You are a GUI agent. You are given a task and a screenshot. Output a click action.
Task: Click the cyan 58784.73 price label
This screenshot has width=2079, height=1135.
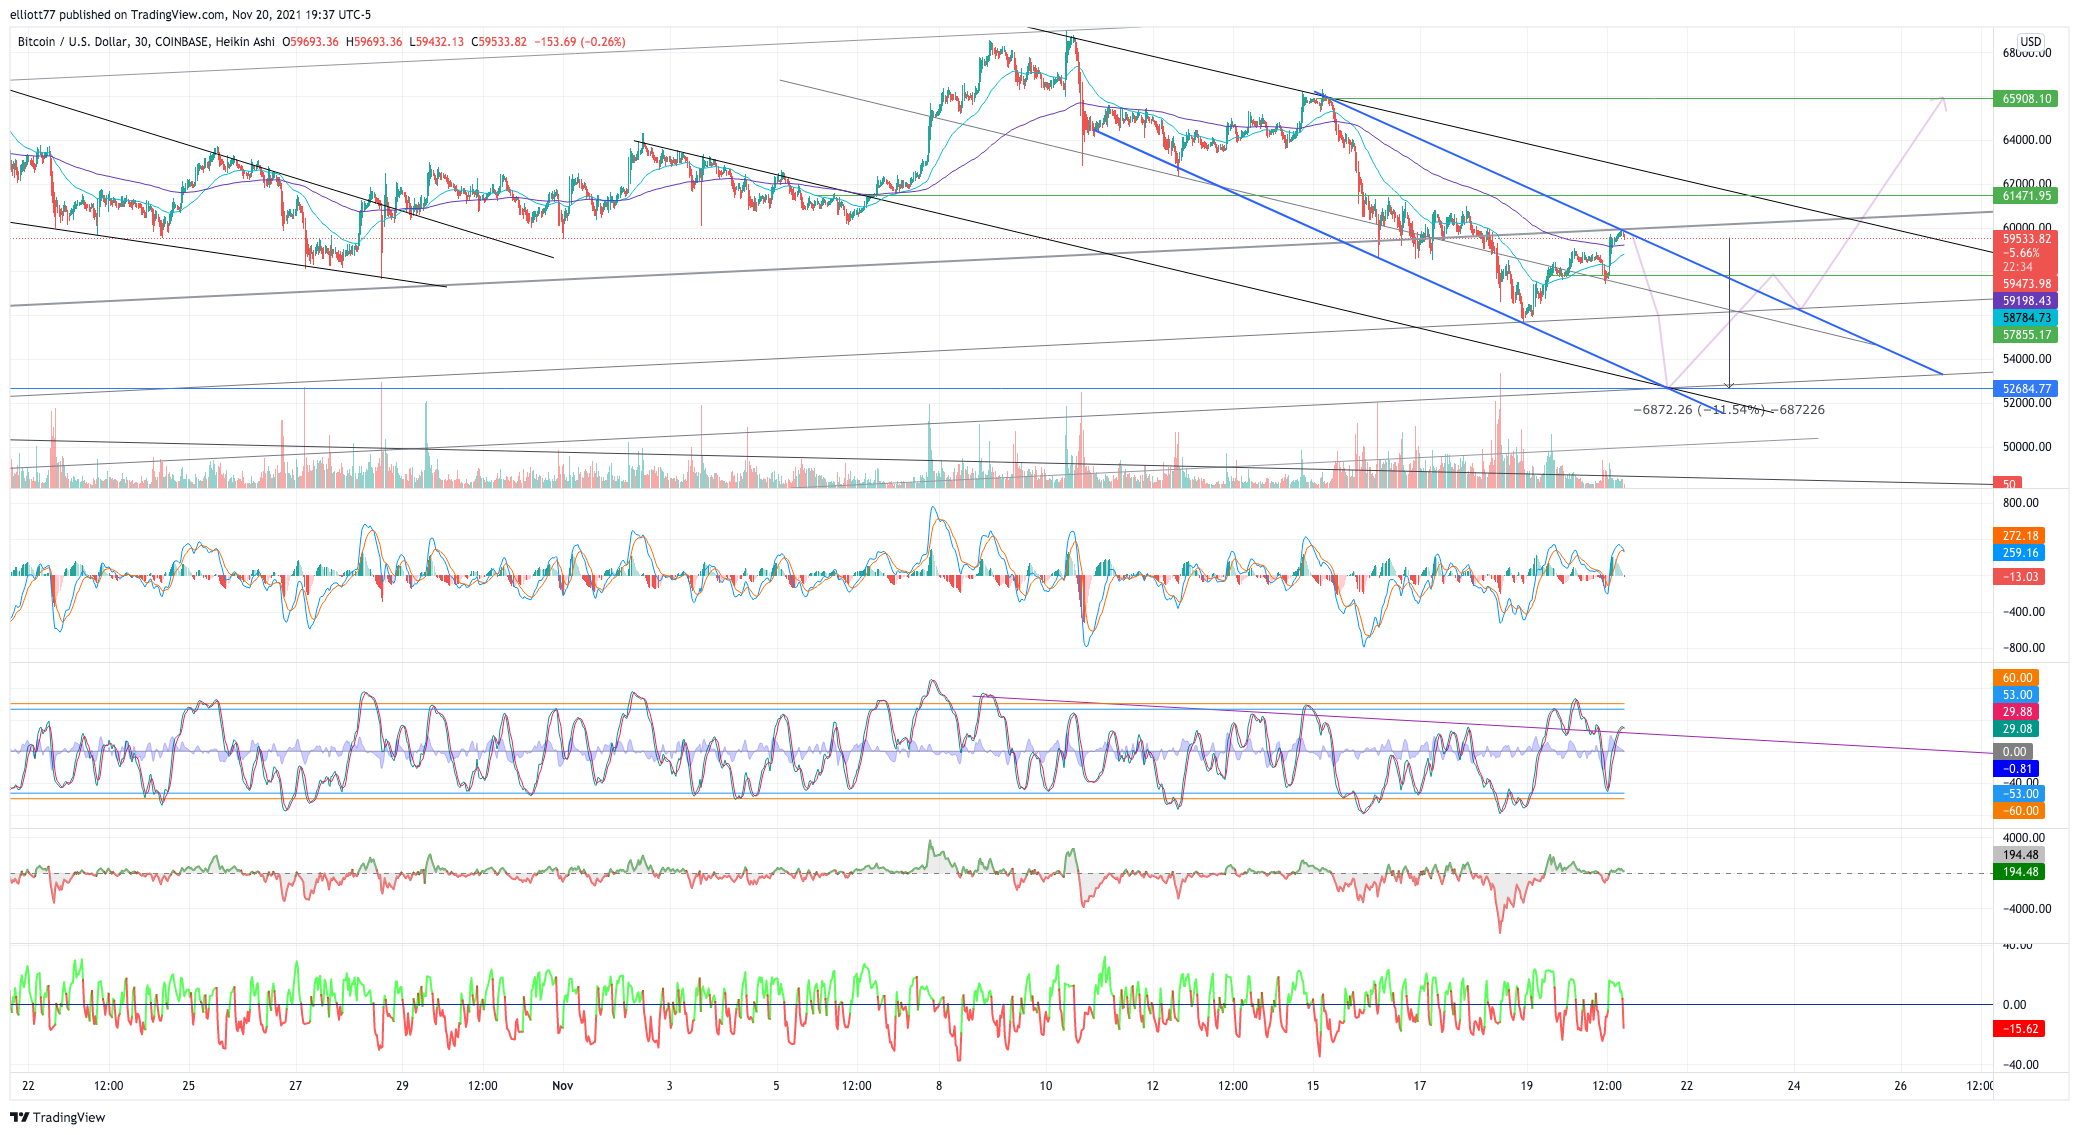click(x=2025, y=318)
